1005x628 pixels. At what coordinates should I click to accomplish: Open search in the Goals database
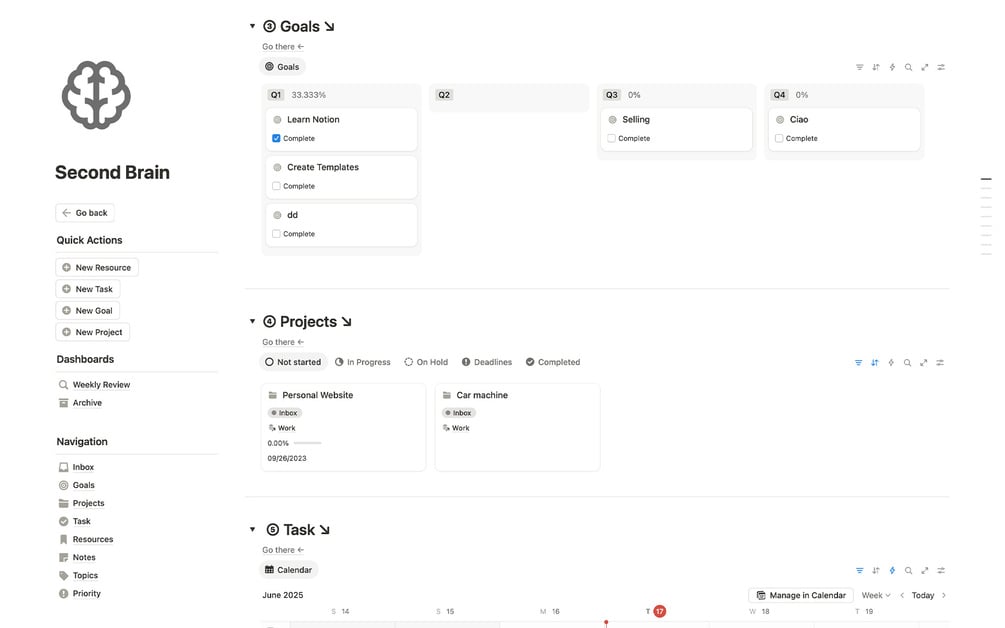coord(908,67)
